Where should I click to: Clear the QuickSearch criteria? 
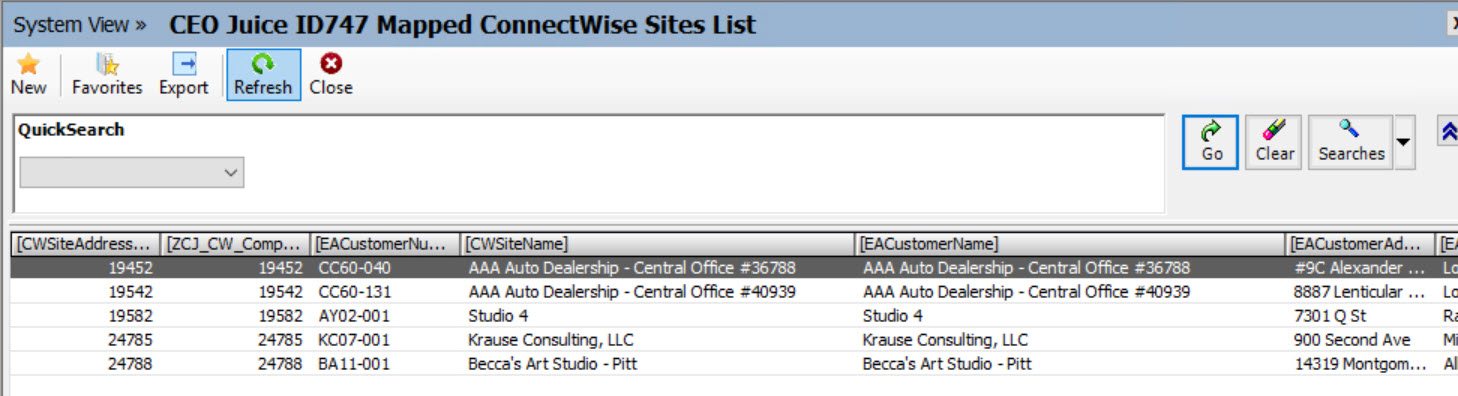click(x=1274, y=142)
